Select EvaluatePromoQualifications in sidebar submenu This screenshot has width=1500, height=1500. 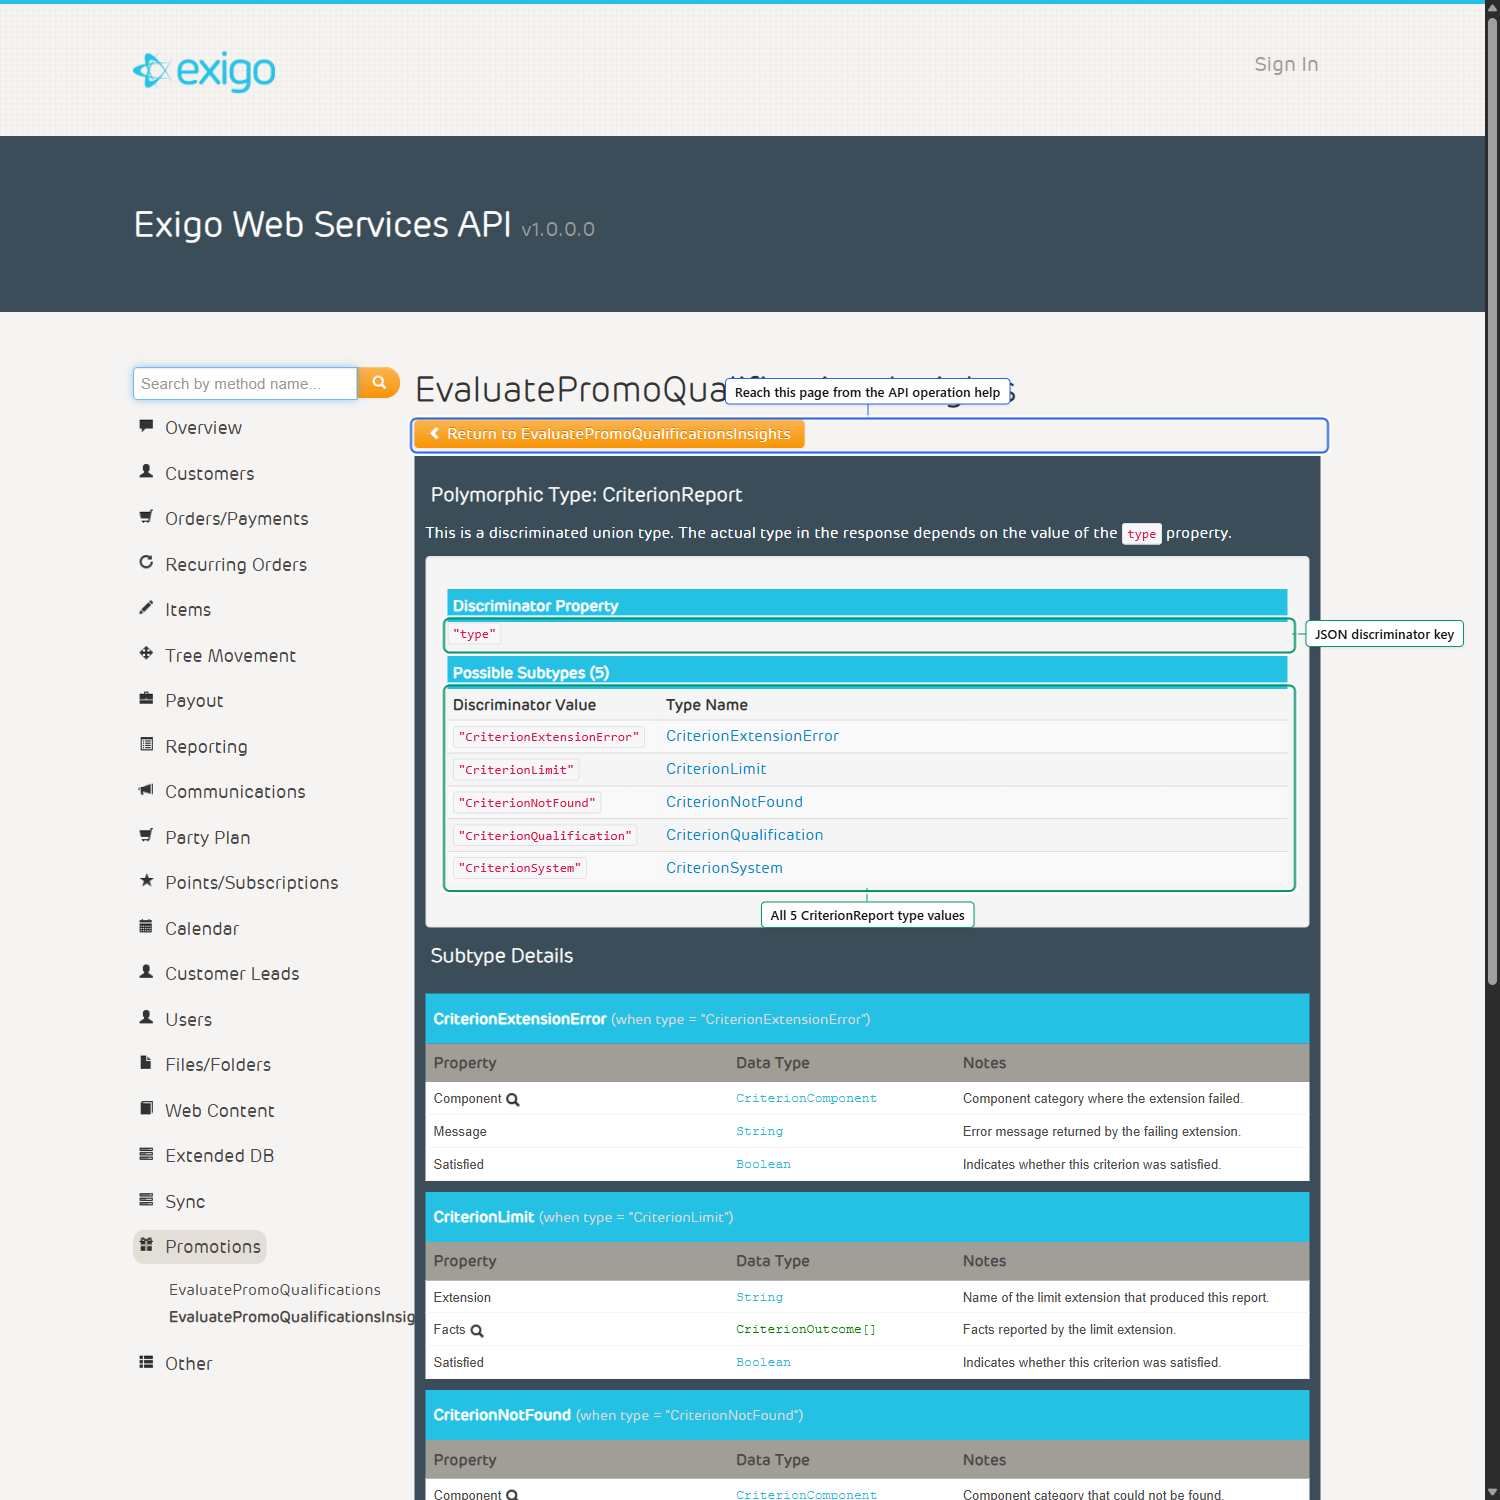(274, 1290)
